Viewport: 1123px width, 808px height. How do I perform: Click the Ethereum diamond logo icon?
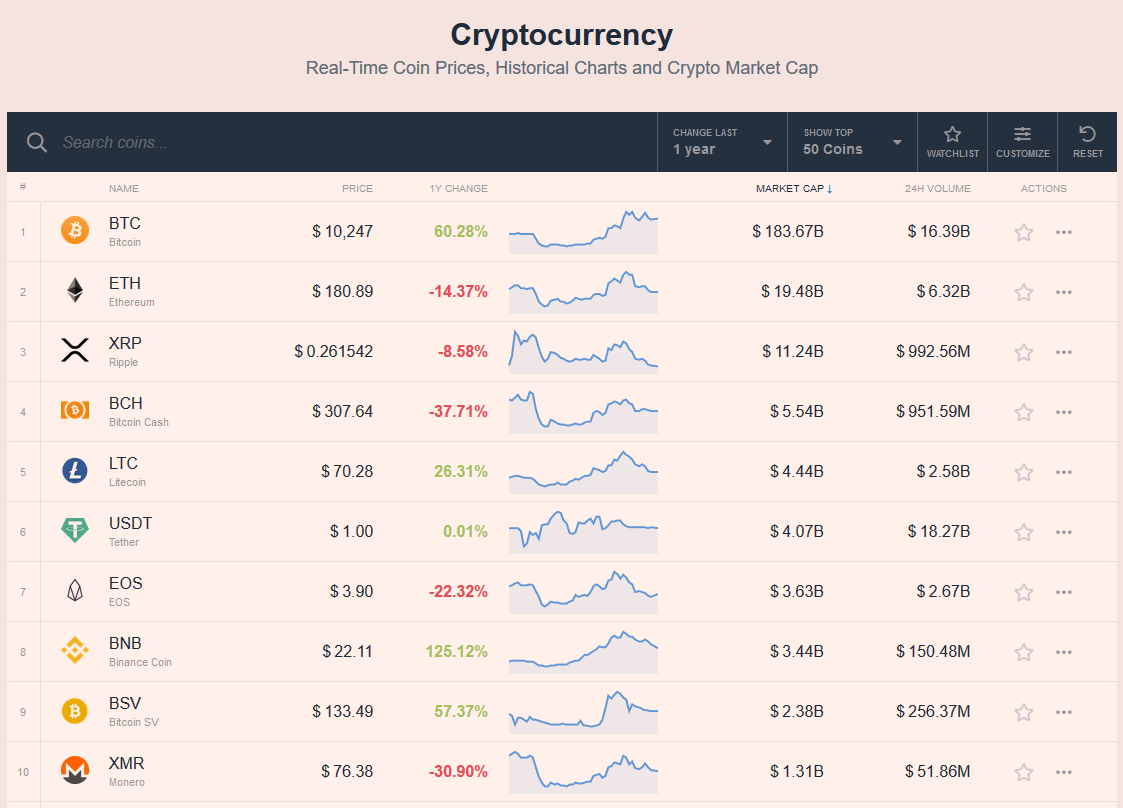tap(75, 291)
